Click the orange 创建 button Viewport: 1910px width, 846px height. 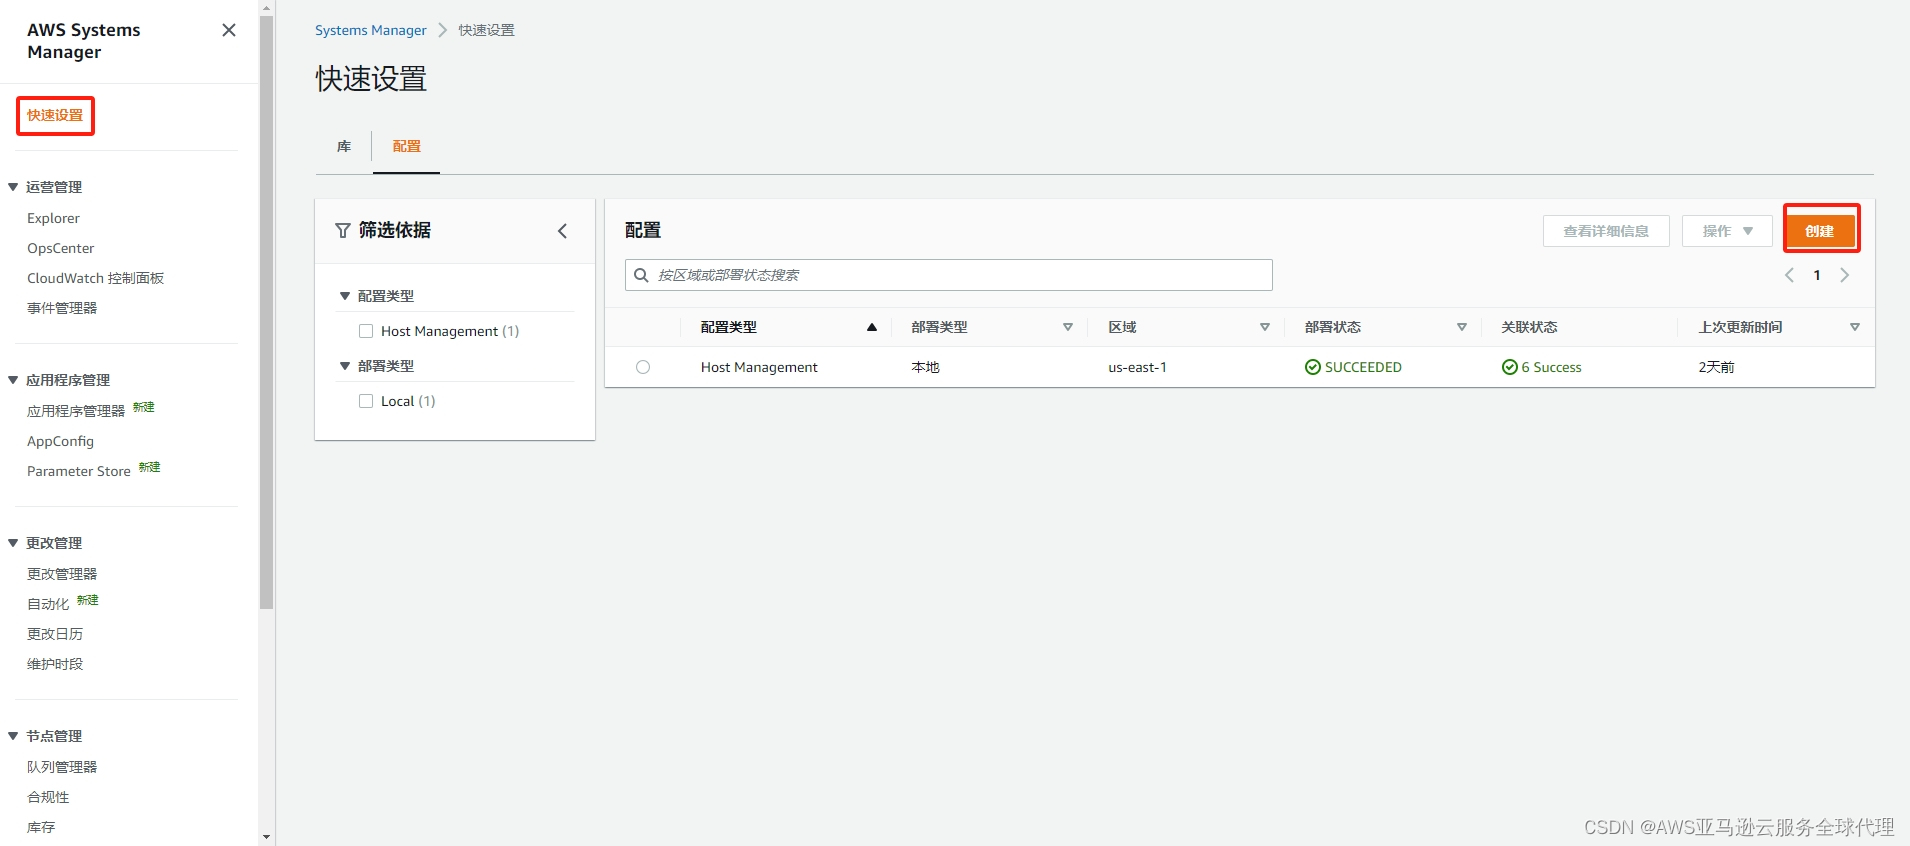1820,231
